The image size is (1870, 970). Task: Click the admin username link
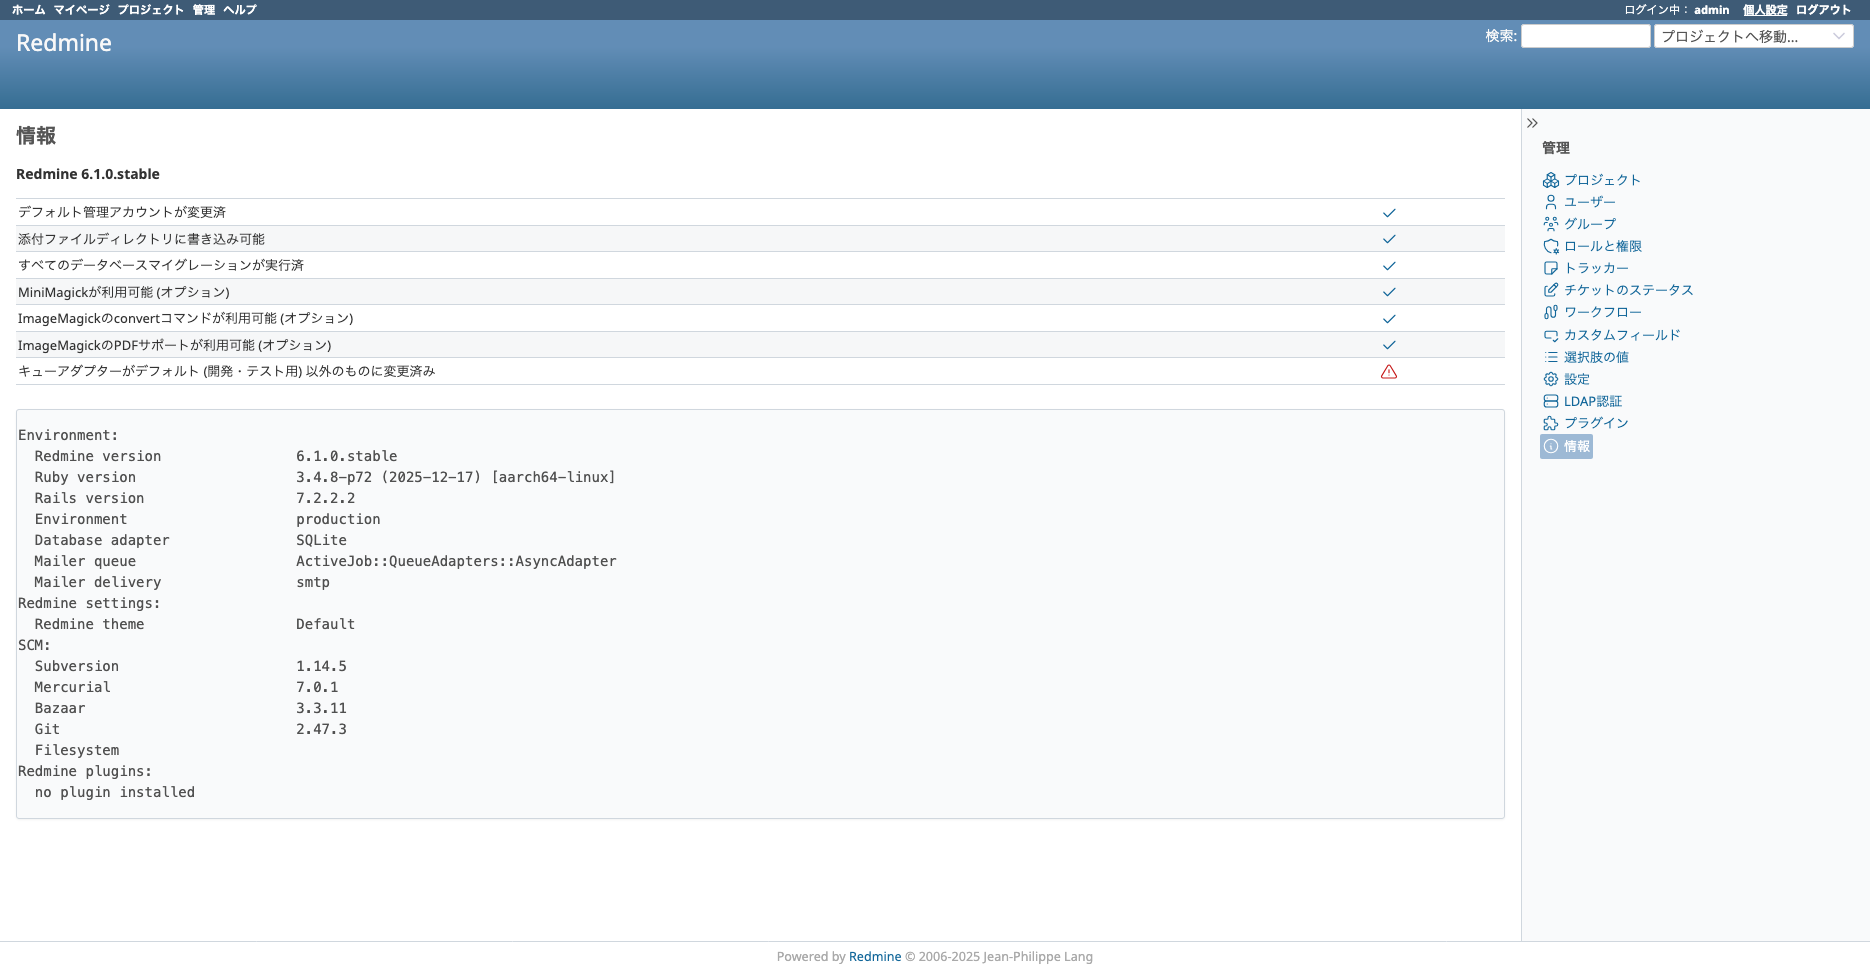click(x=1711, y=10)
